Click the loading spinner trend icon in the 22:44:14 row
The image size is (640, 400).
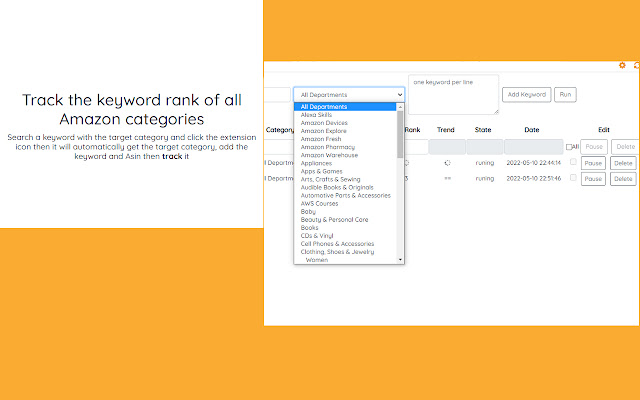(447, 163)
